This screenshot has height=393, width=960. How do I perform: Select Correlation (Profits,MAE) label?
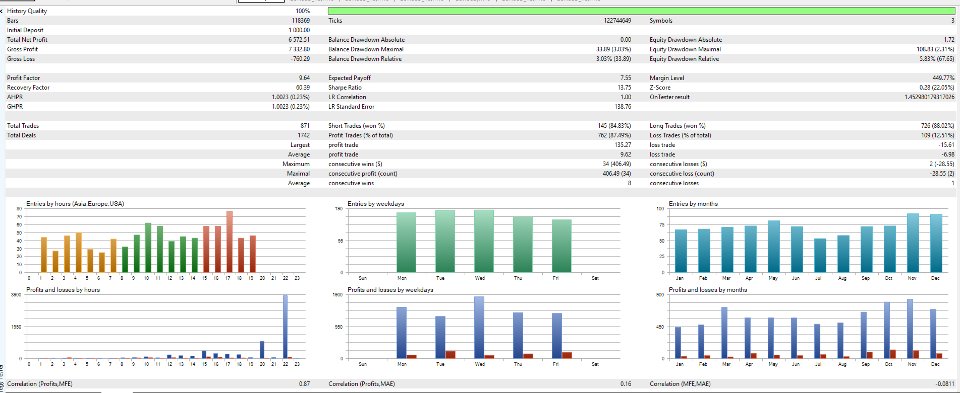coord(362,384)
